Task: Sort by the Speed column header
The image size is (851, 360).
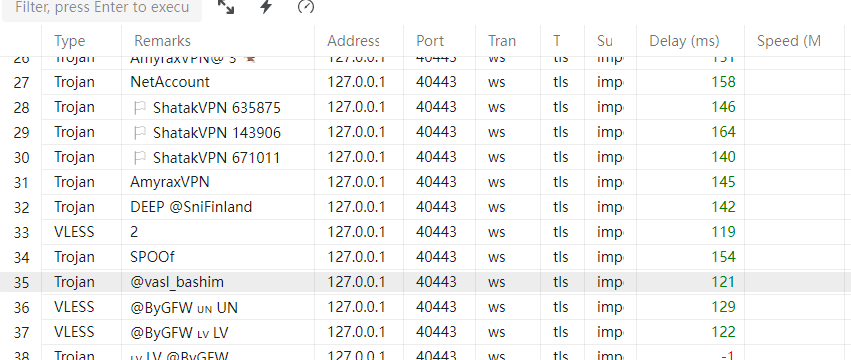Action: (789, 41)
